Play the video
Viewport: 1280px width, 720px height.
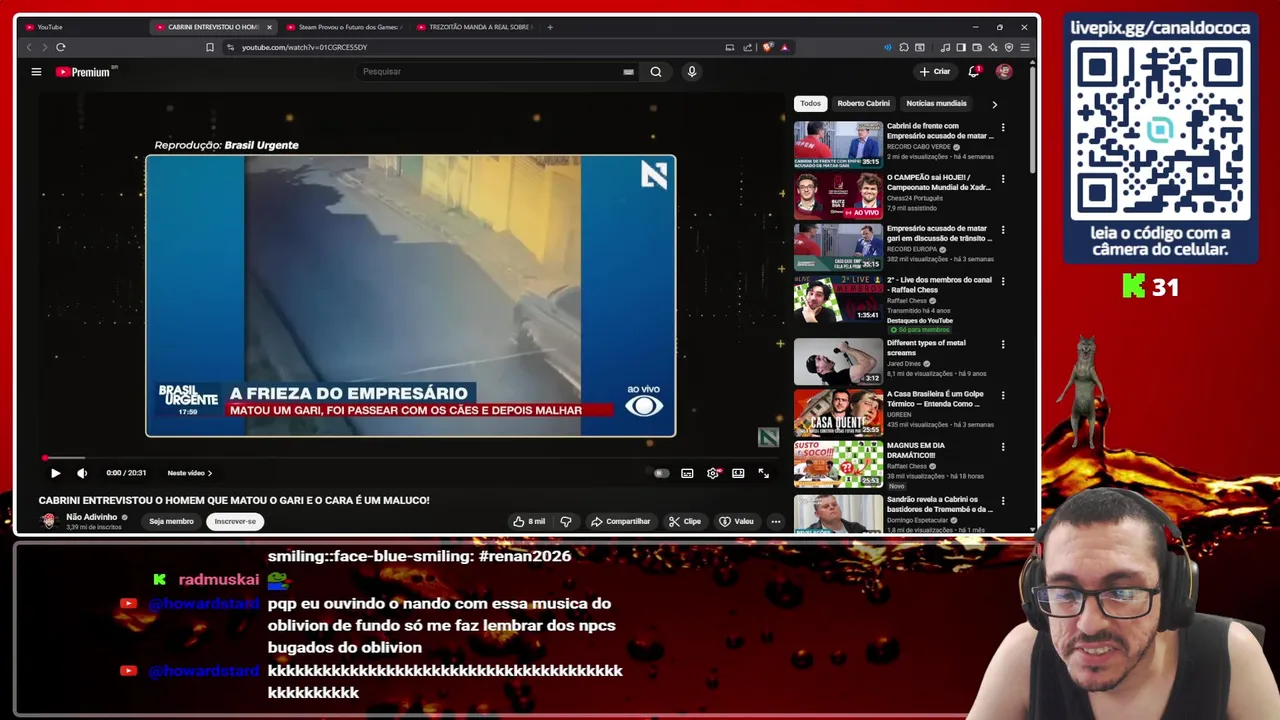tap(55, 473)
